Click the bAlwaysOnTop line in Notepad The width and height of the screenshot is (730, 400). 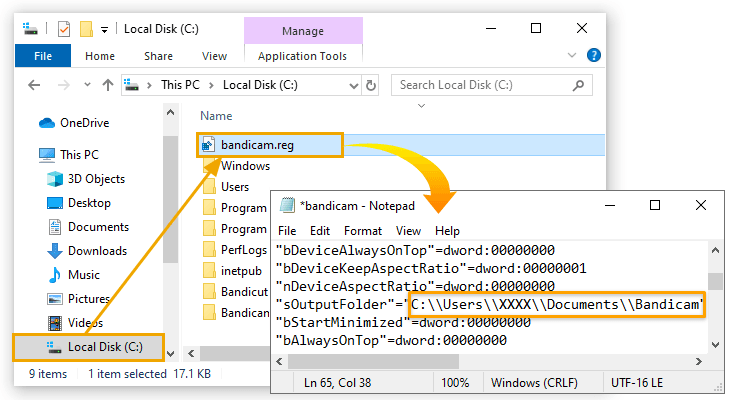click(391, 341)
